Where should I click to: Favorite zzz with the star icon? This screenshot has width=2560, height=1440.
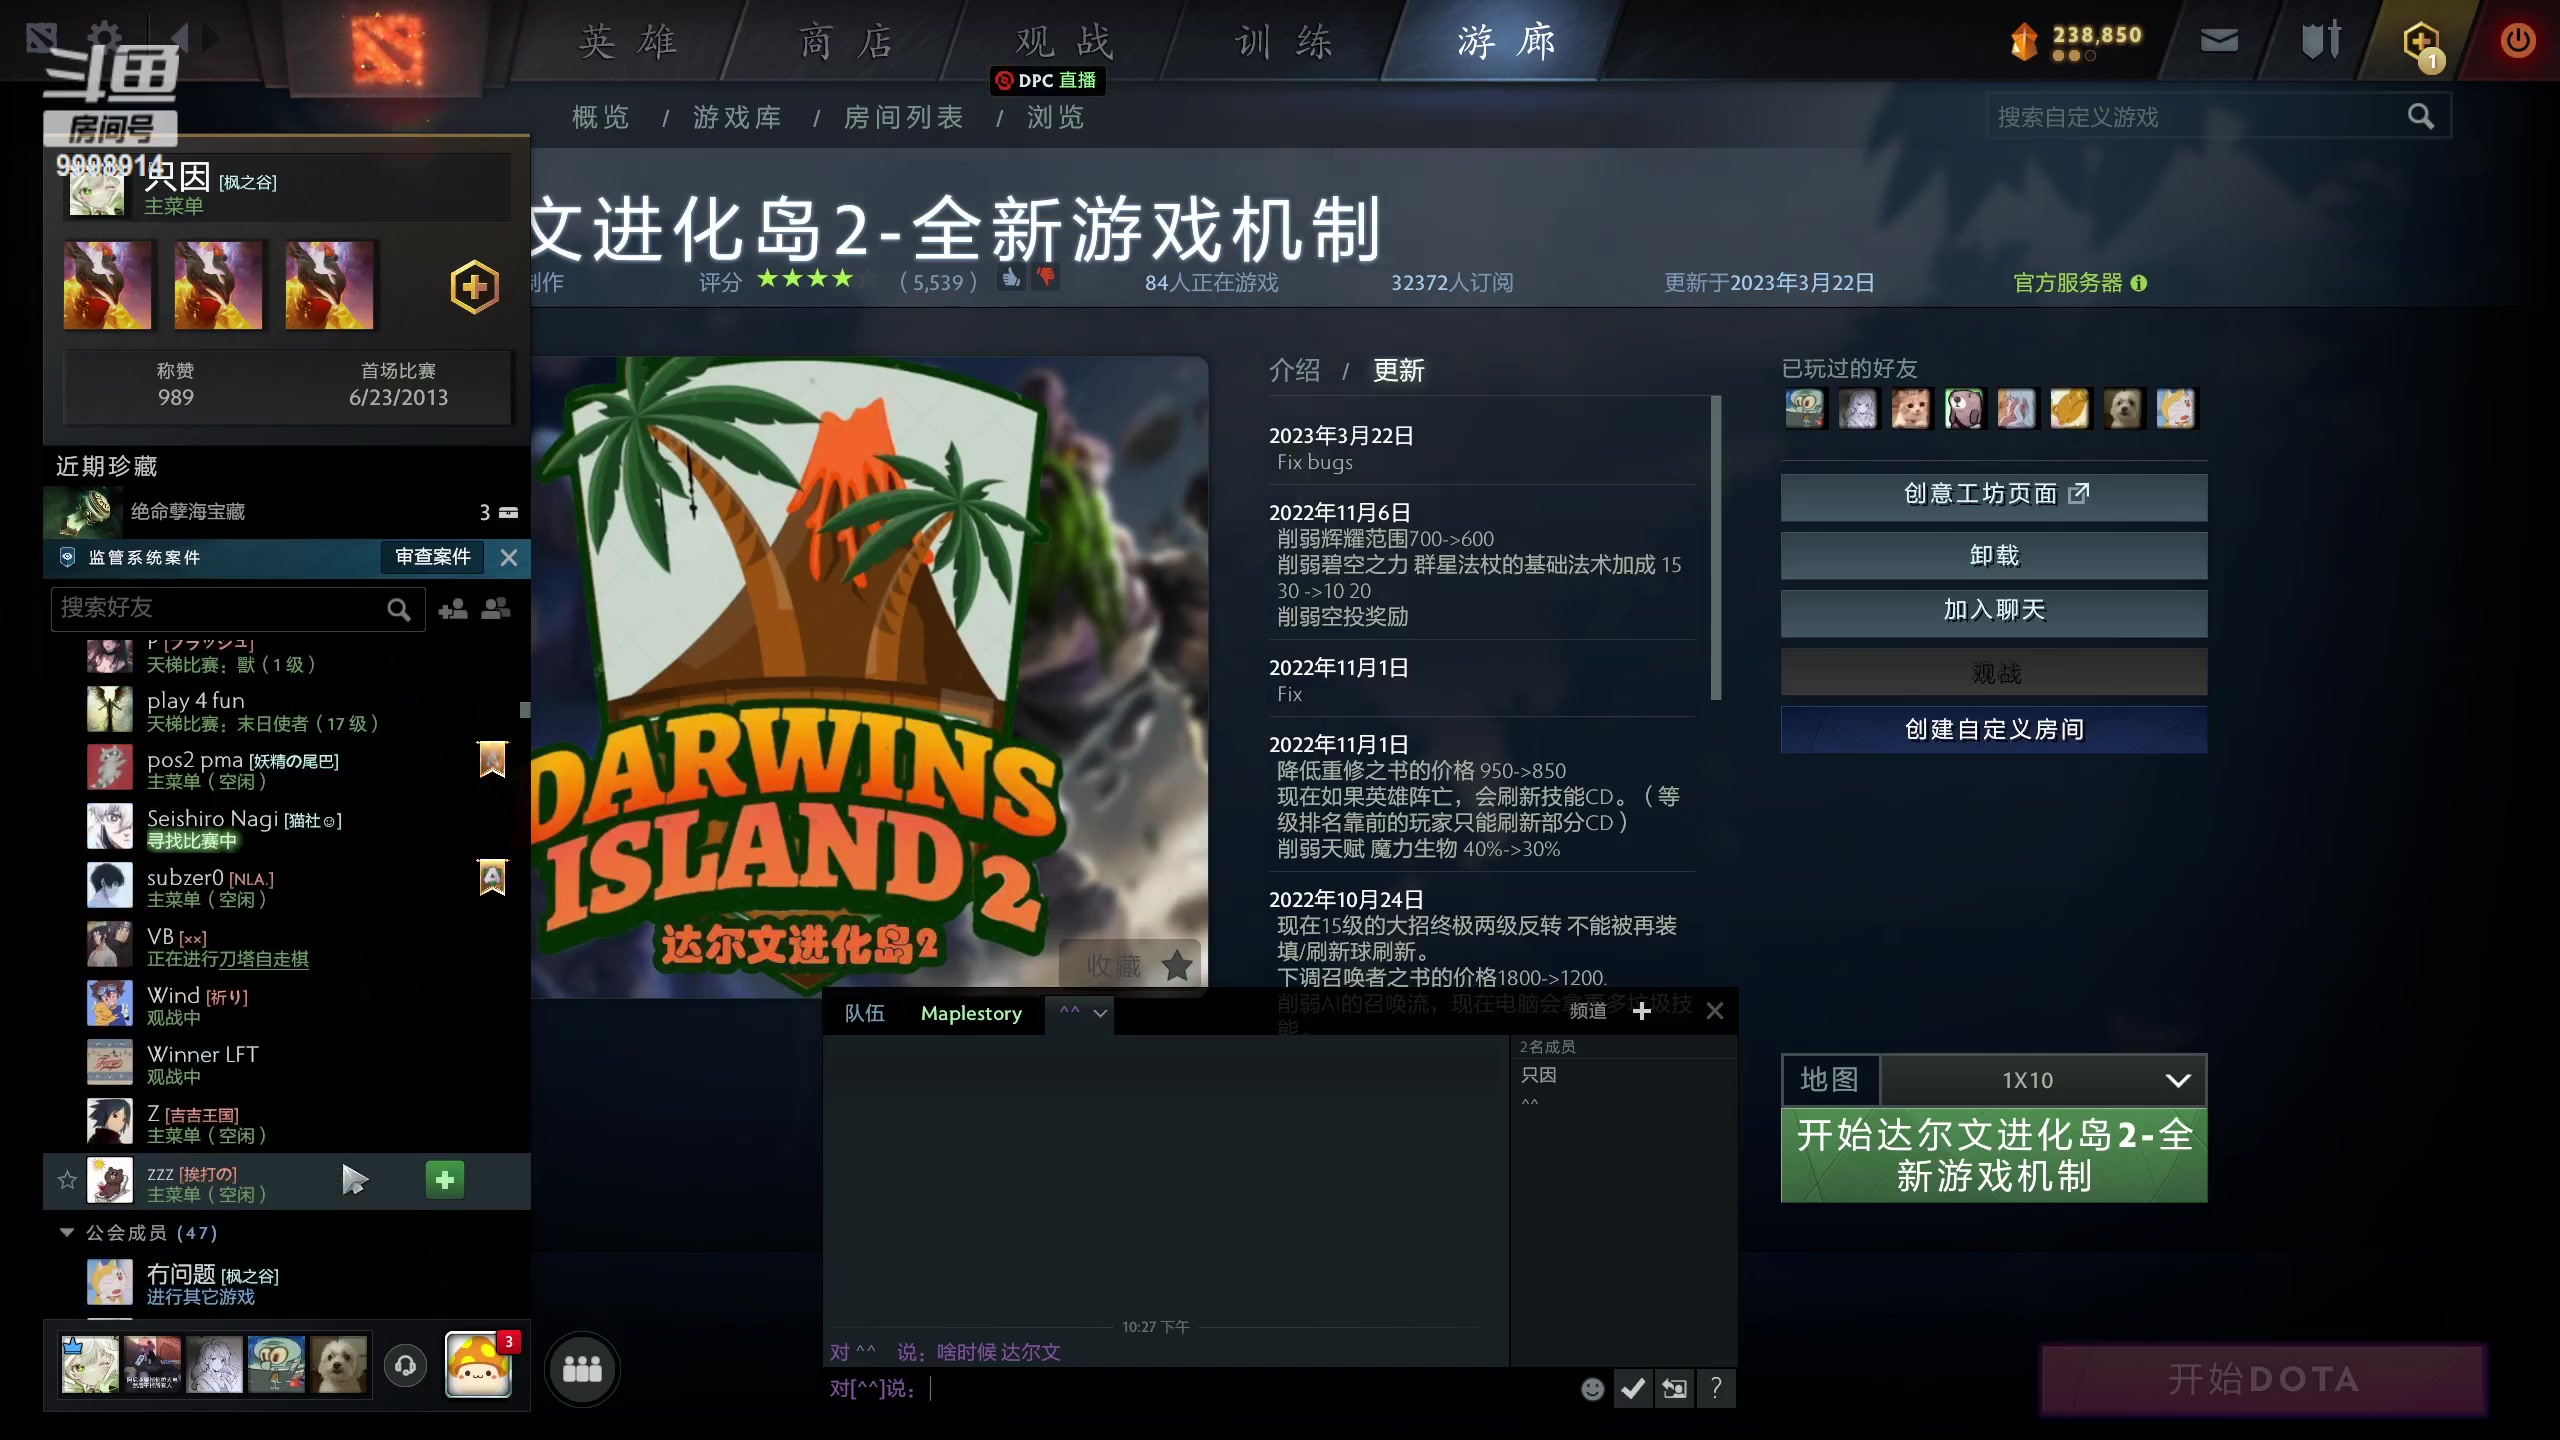[67, 1180]
